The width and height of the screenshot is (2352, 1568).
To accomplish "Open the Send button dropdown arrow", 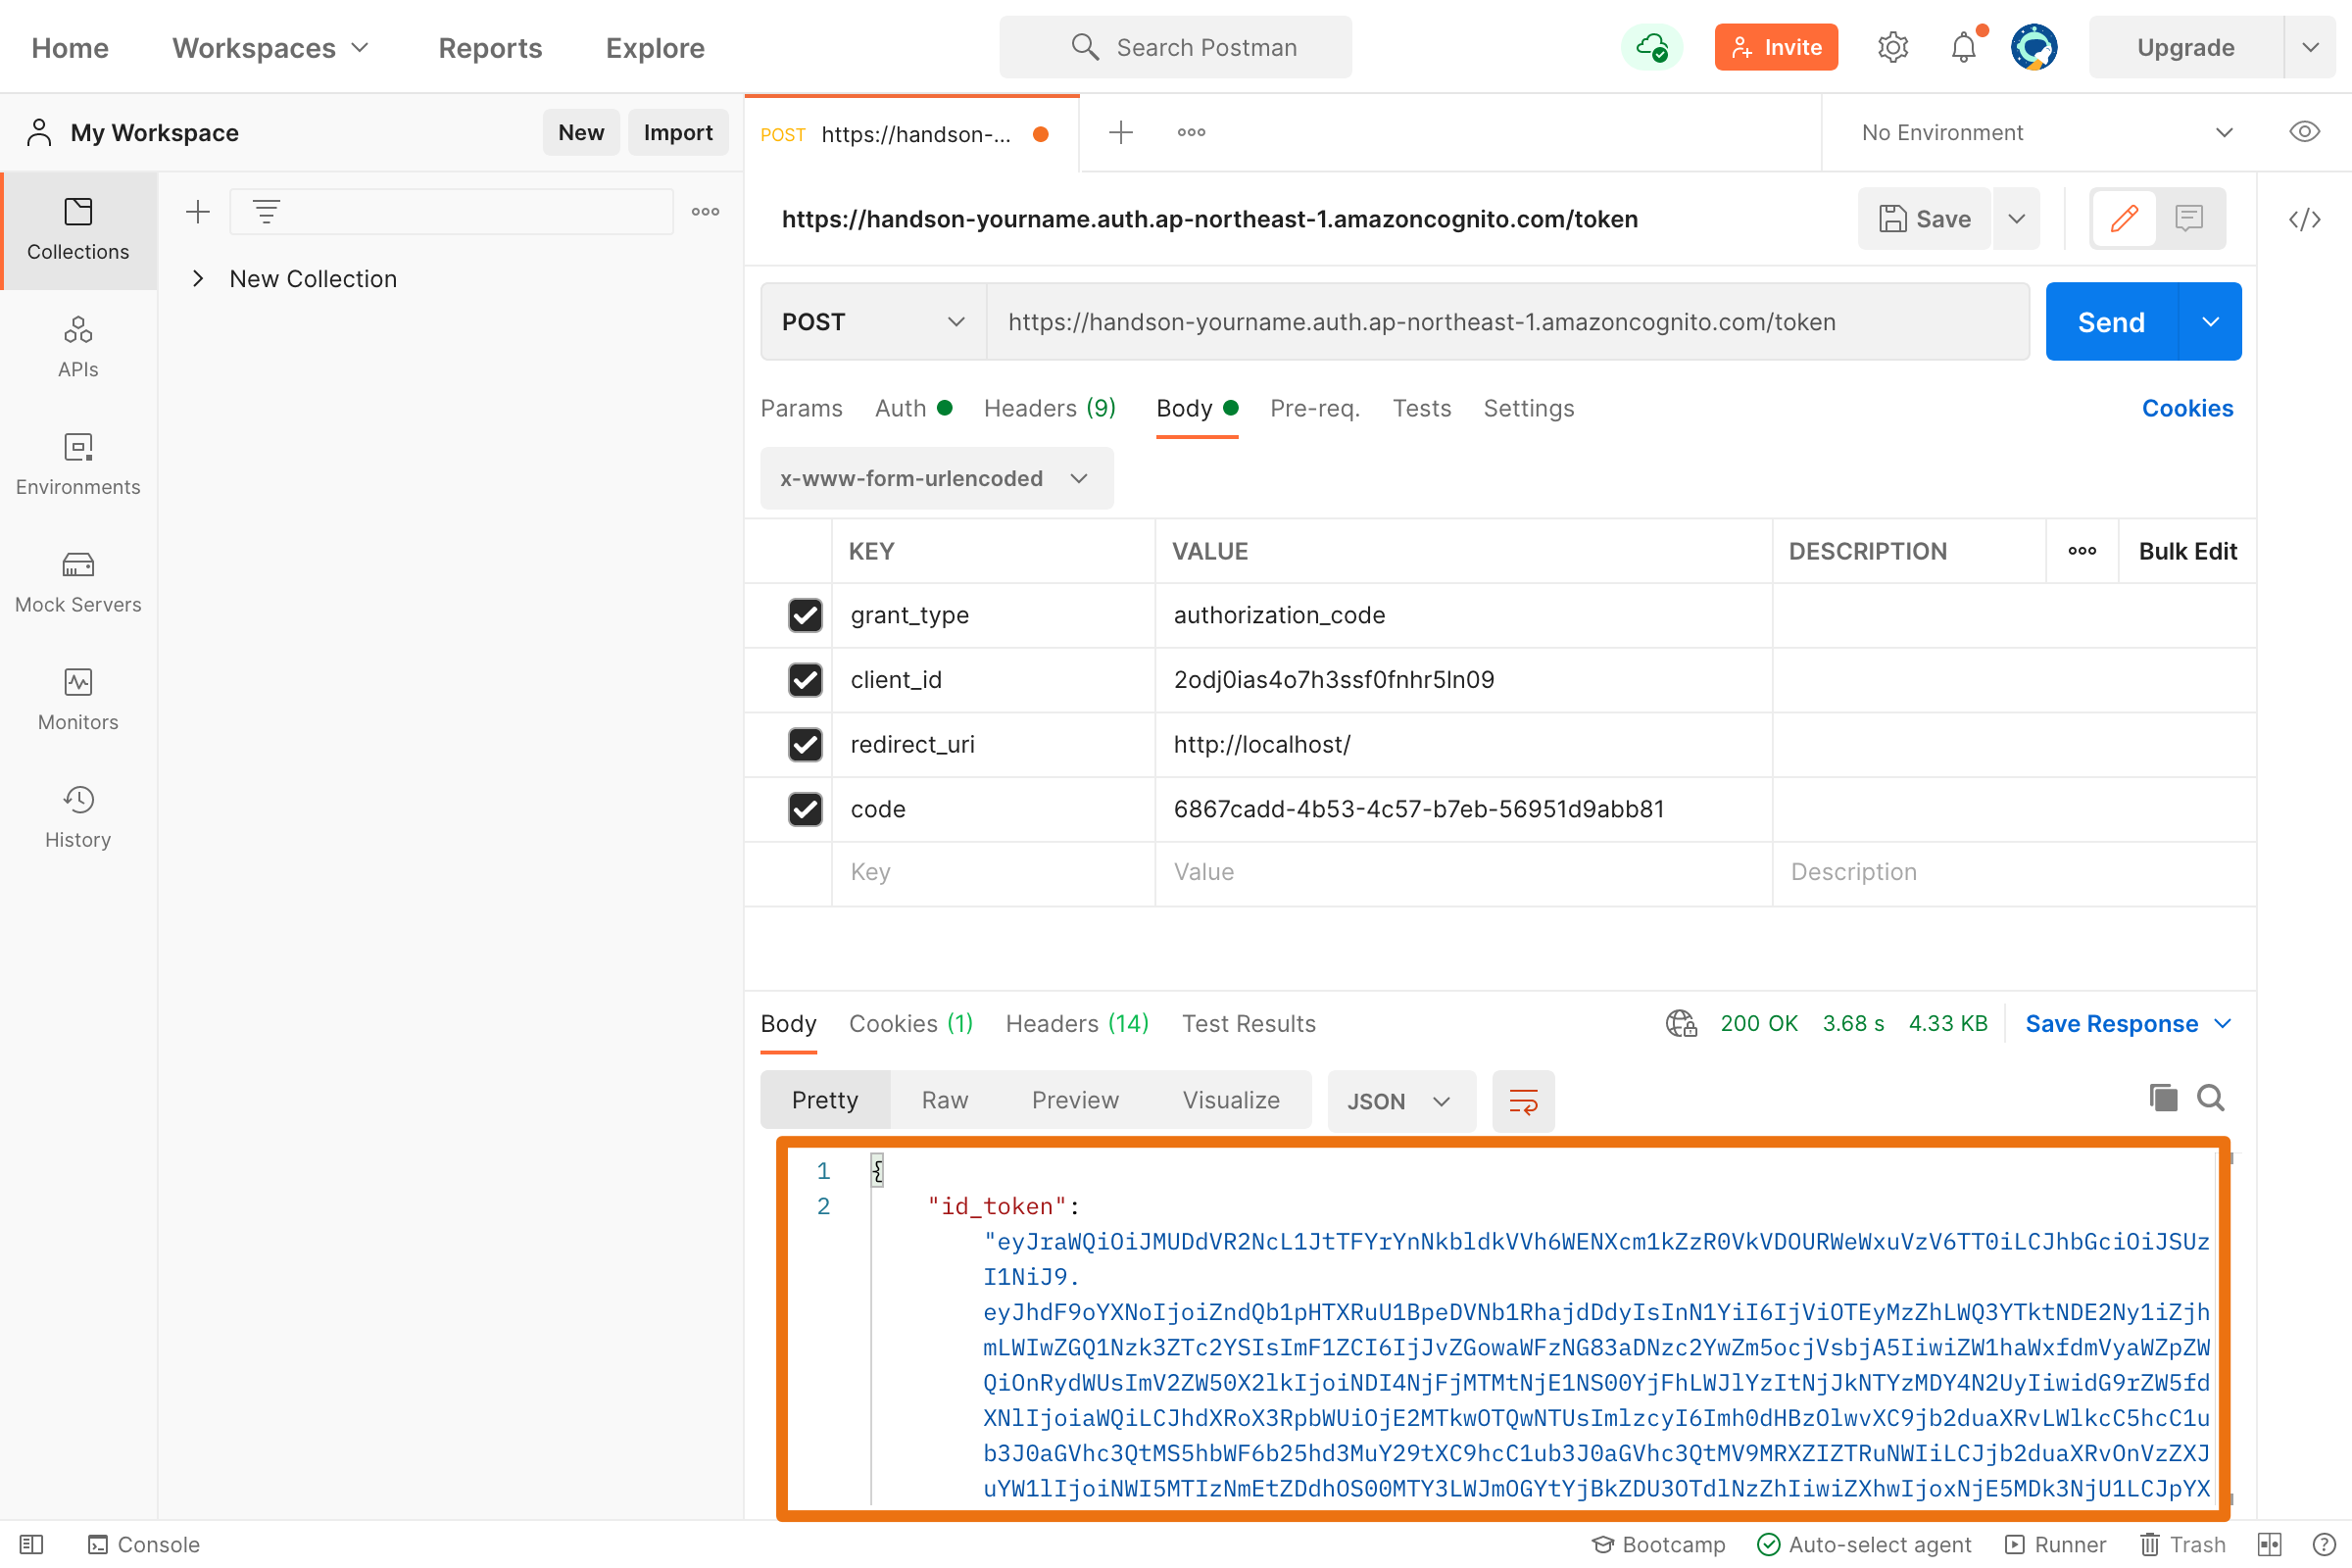I will (x=2210, y=322).
